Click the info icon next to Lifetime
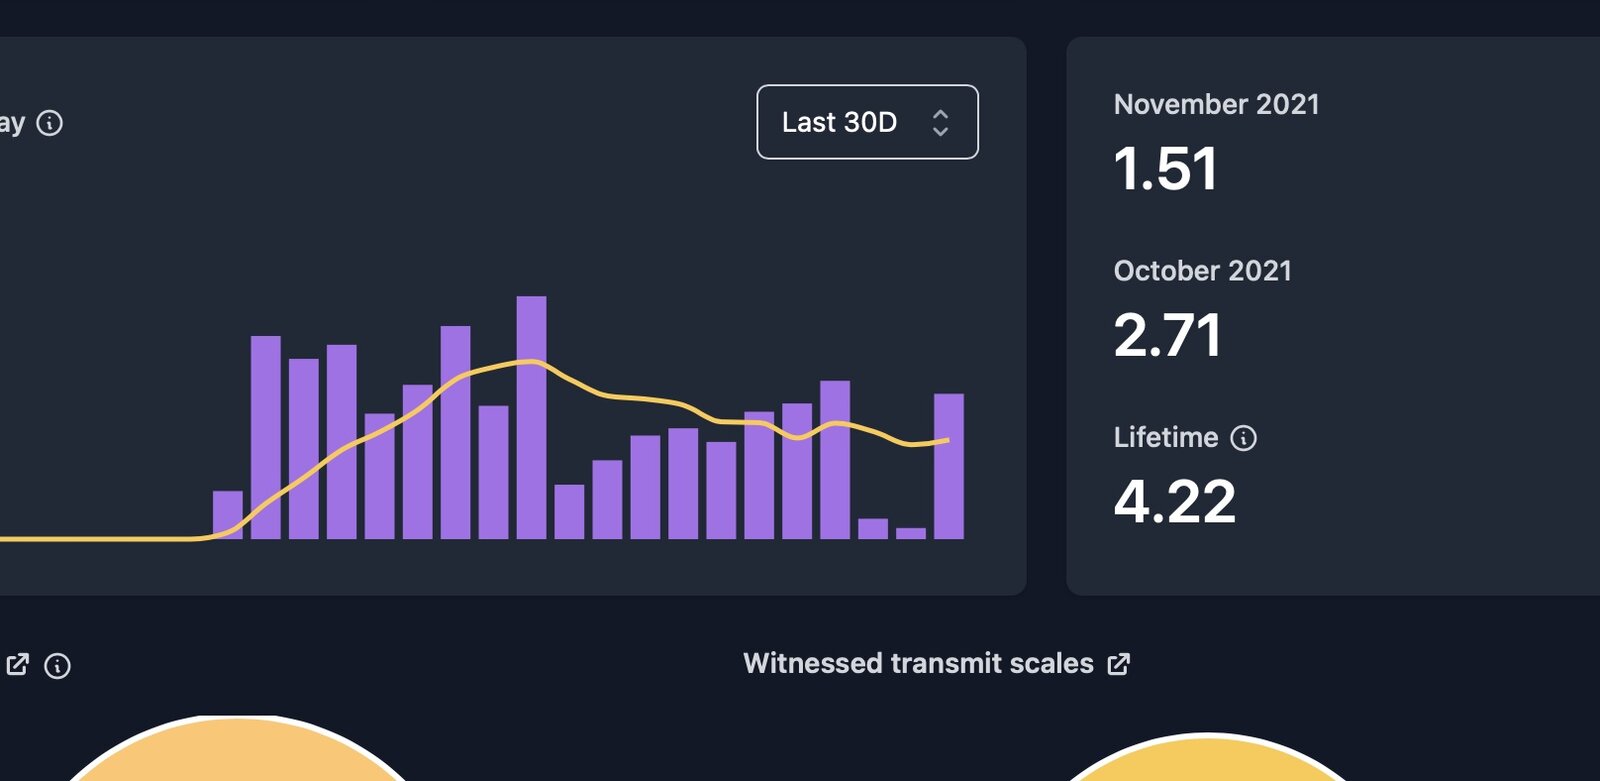 [1243, 438]
